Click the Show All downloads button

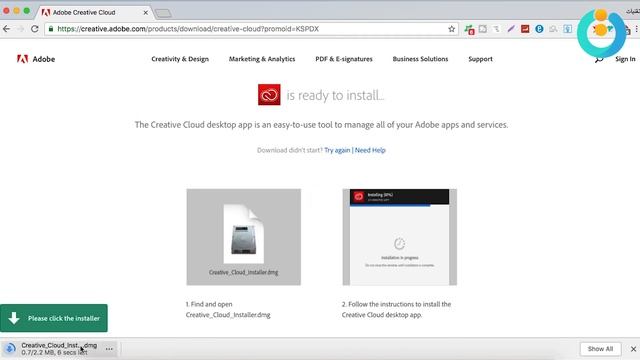point(600,349)
